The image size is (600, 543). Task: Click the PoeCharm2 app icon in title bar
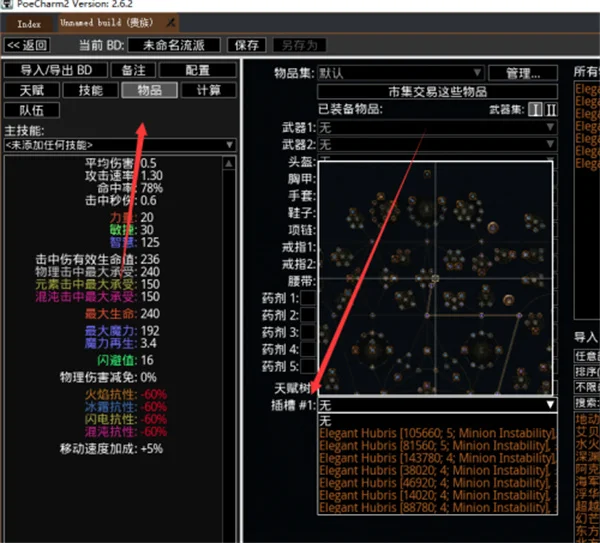coord(7,5)
